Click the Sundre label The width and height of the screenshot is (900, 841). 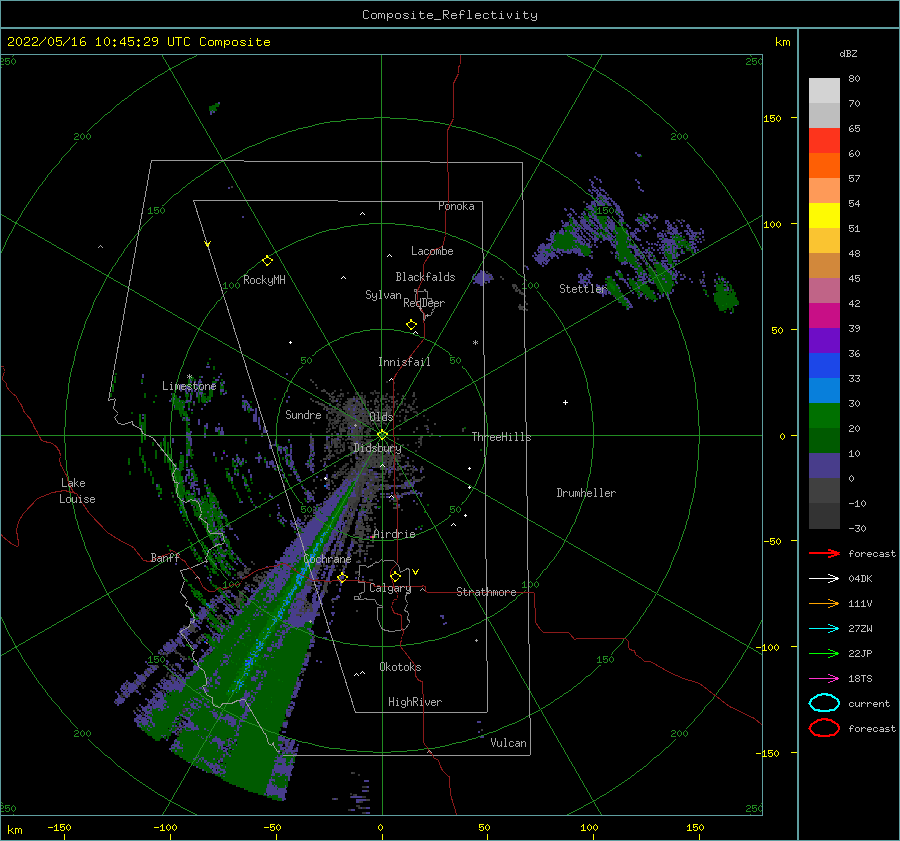tap(303, 415)
